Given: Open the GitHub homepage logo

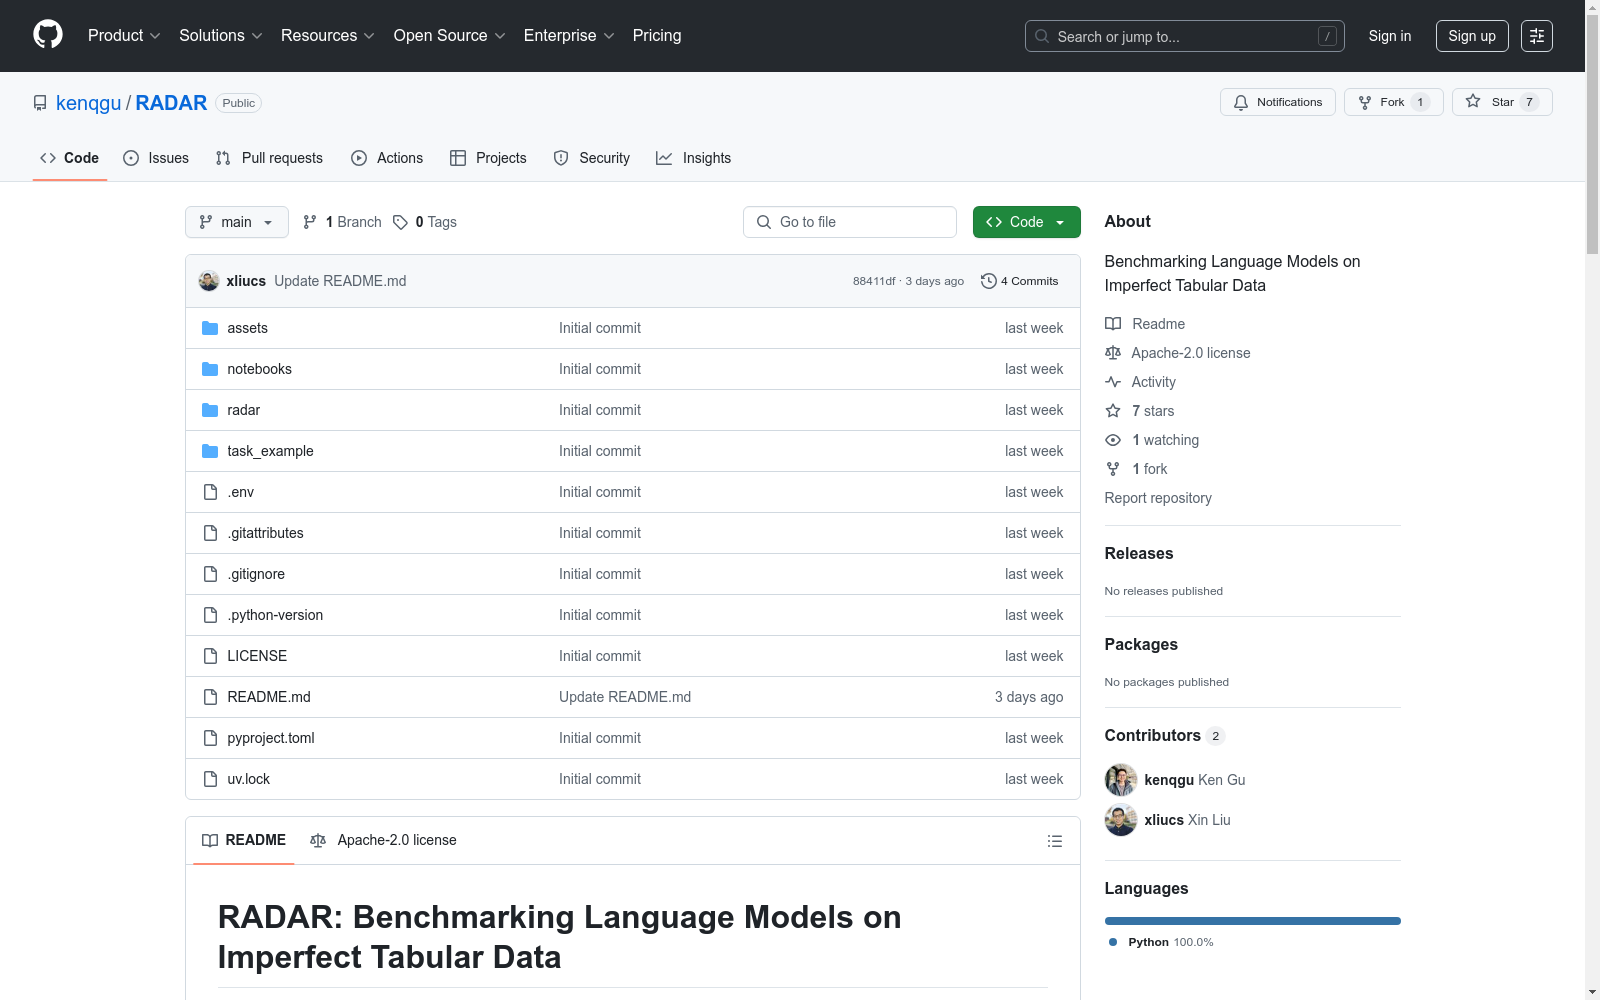Looking at the screenshot, I should (48, 35).
